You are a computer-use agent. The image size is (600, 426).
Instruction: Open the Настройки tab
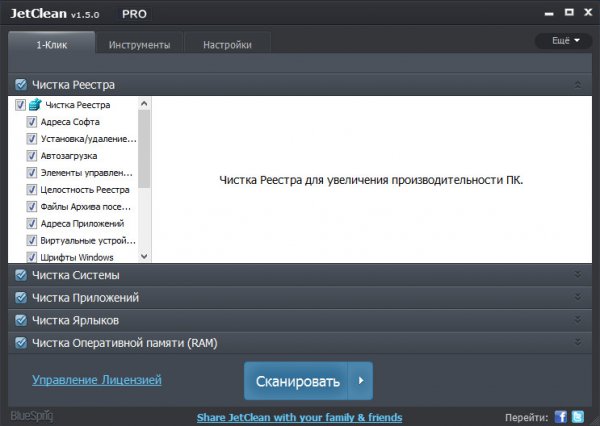click(227, 45)
